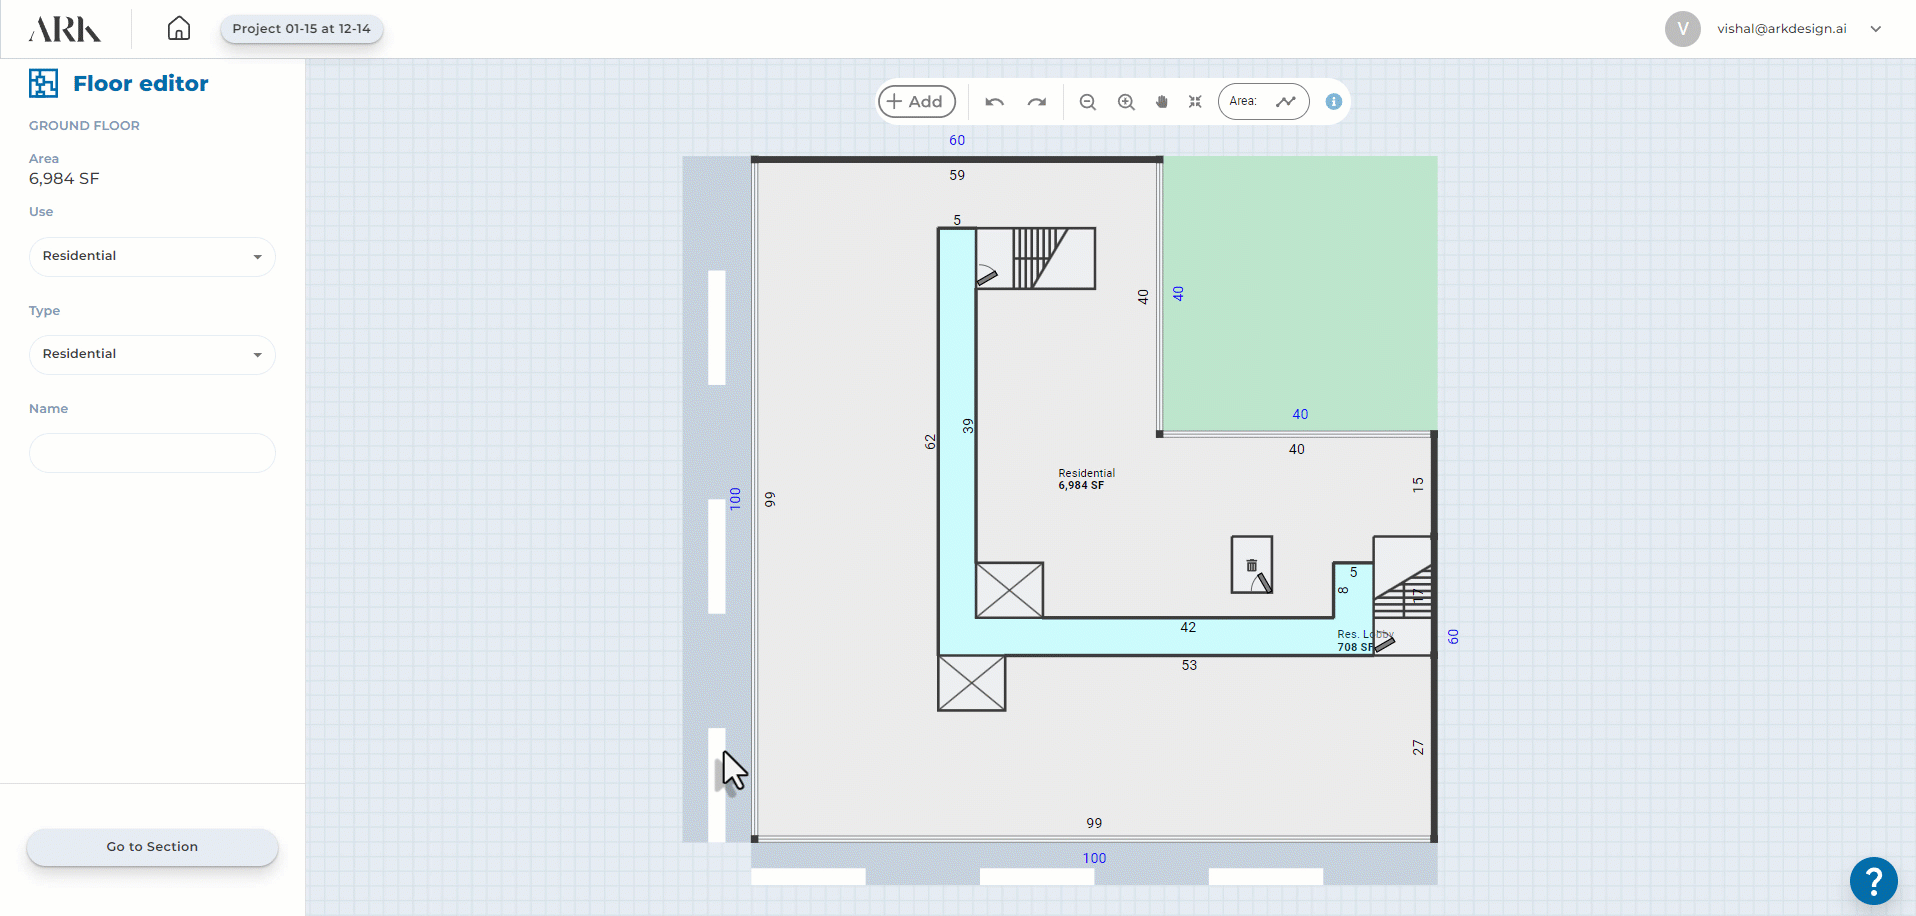Zoom out using the magnifier minus icon
The image size is (1916, 916).
1088,102
